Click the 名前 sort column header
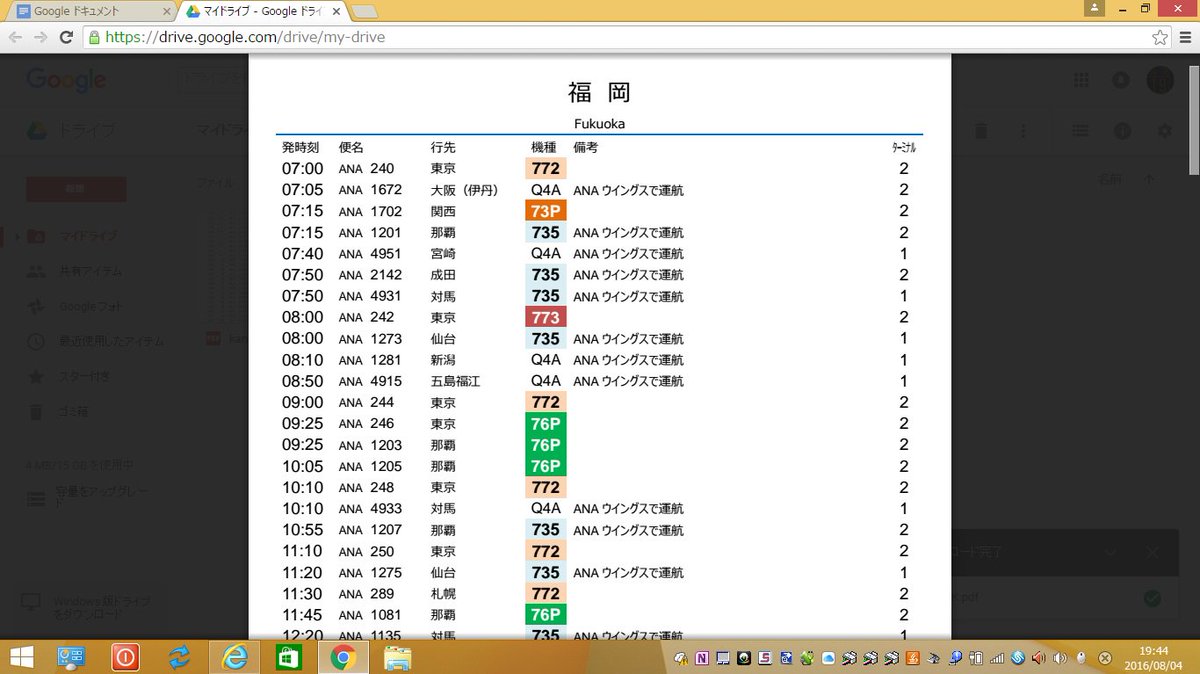Image resolution: width=1200 pixels, height=674 pixels. pyautogui.click(x=1110, y=180)
